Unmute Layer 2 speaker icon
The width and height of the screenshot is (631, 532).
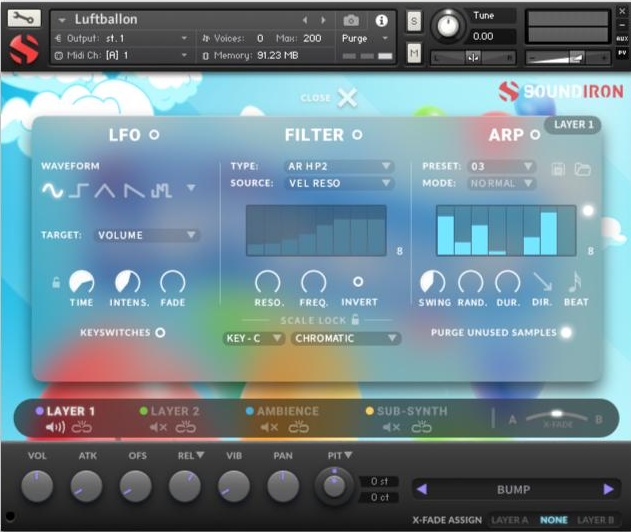click(158, 427)
